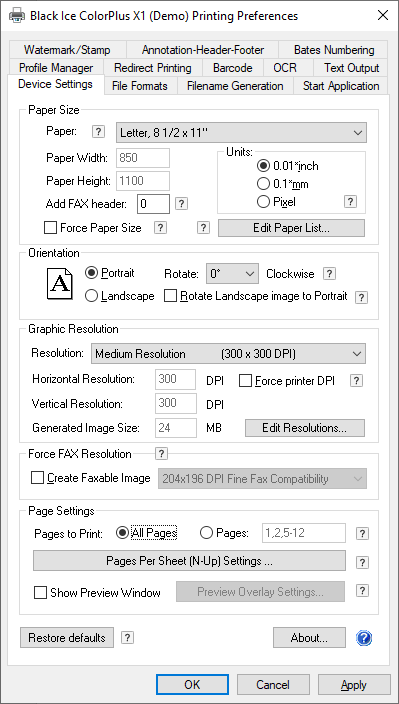Click the page orientation preview icon with letter A

(x=59, y=284)
